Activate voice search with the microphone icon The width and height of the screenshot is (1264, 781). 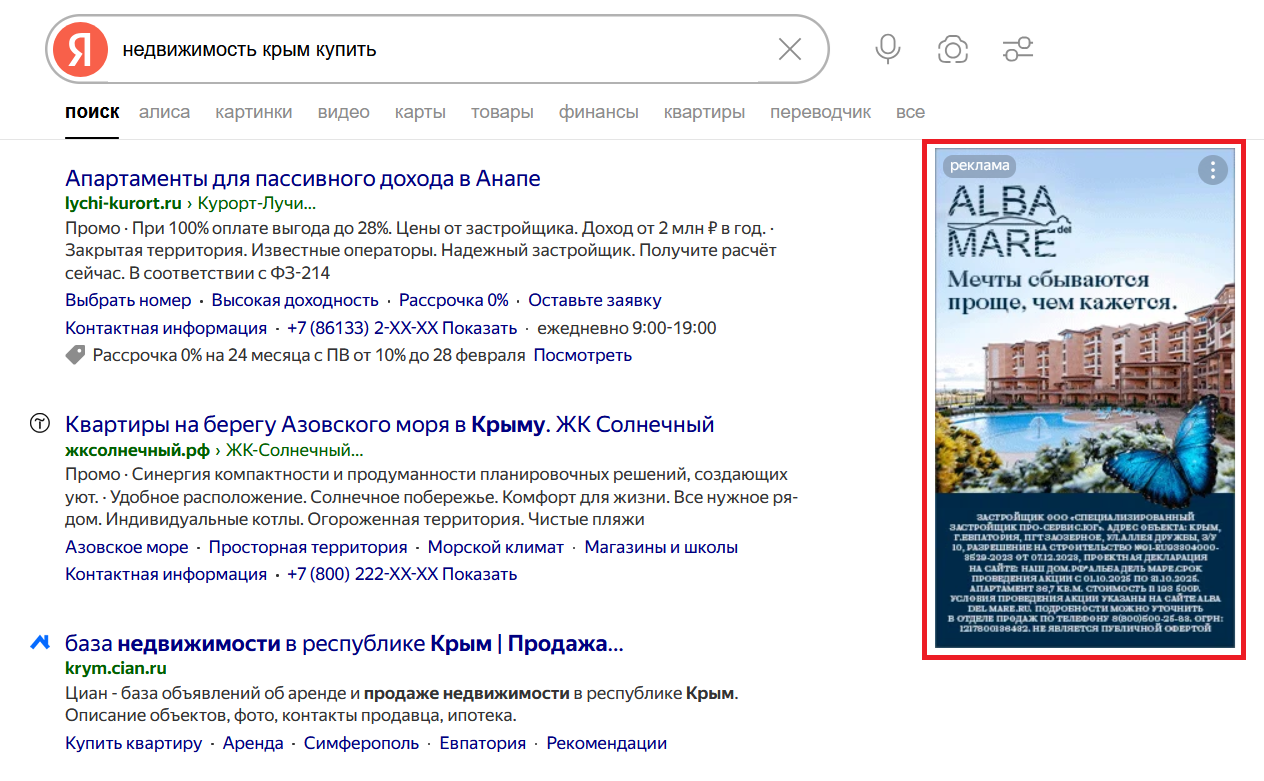click(x=886, y=48)
